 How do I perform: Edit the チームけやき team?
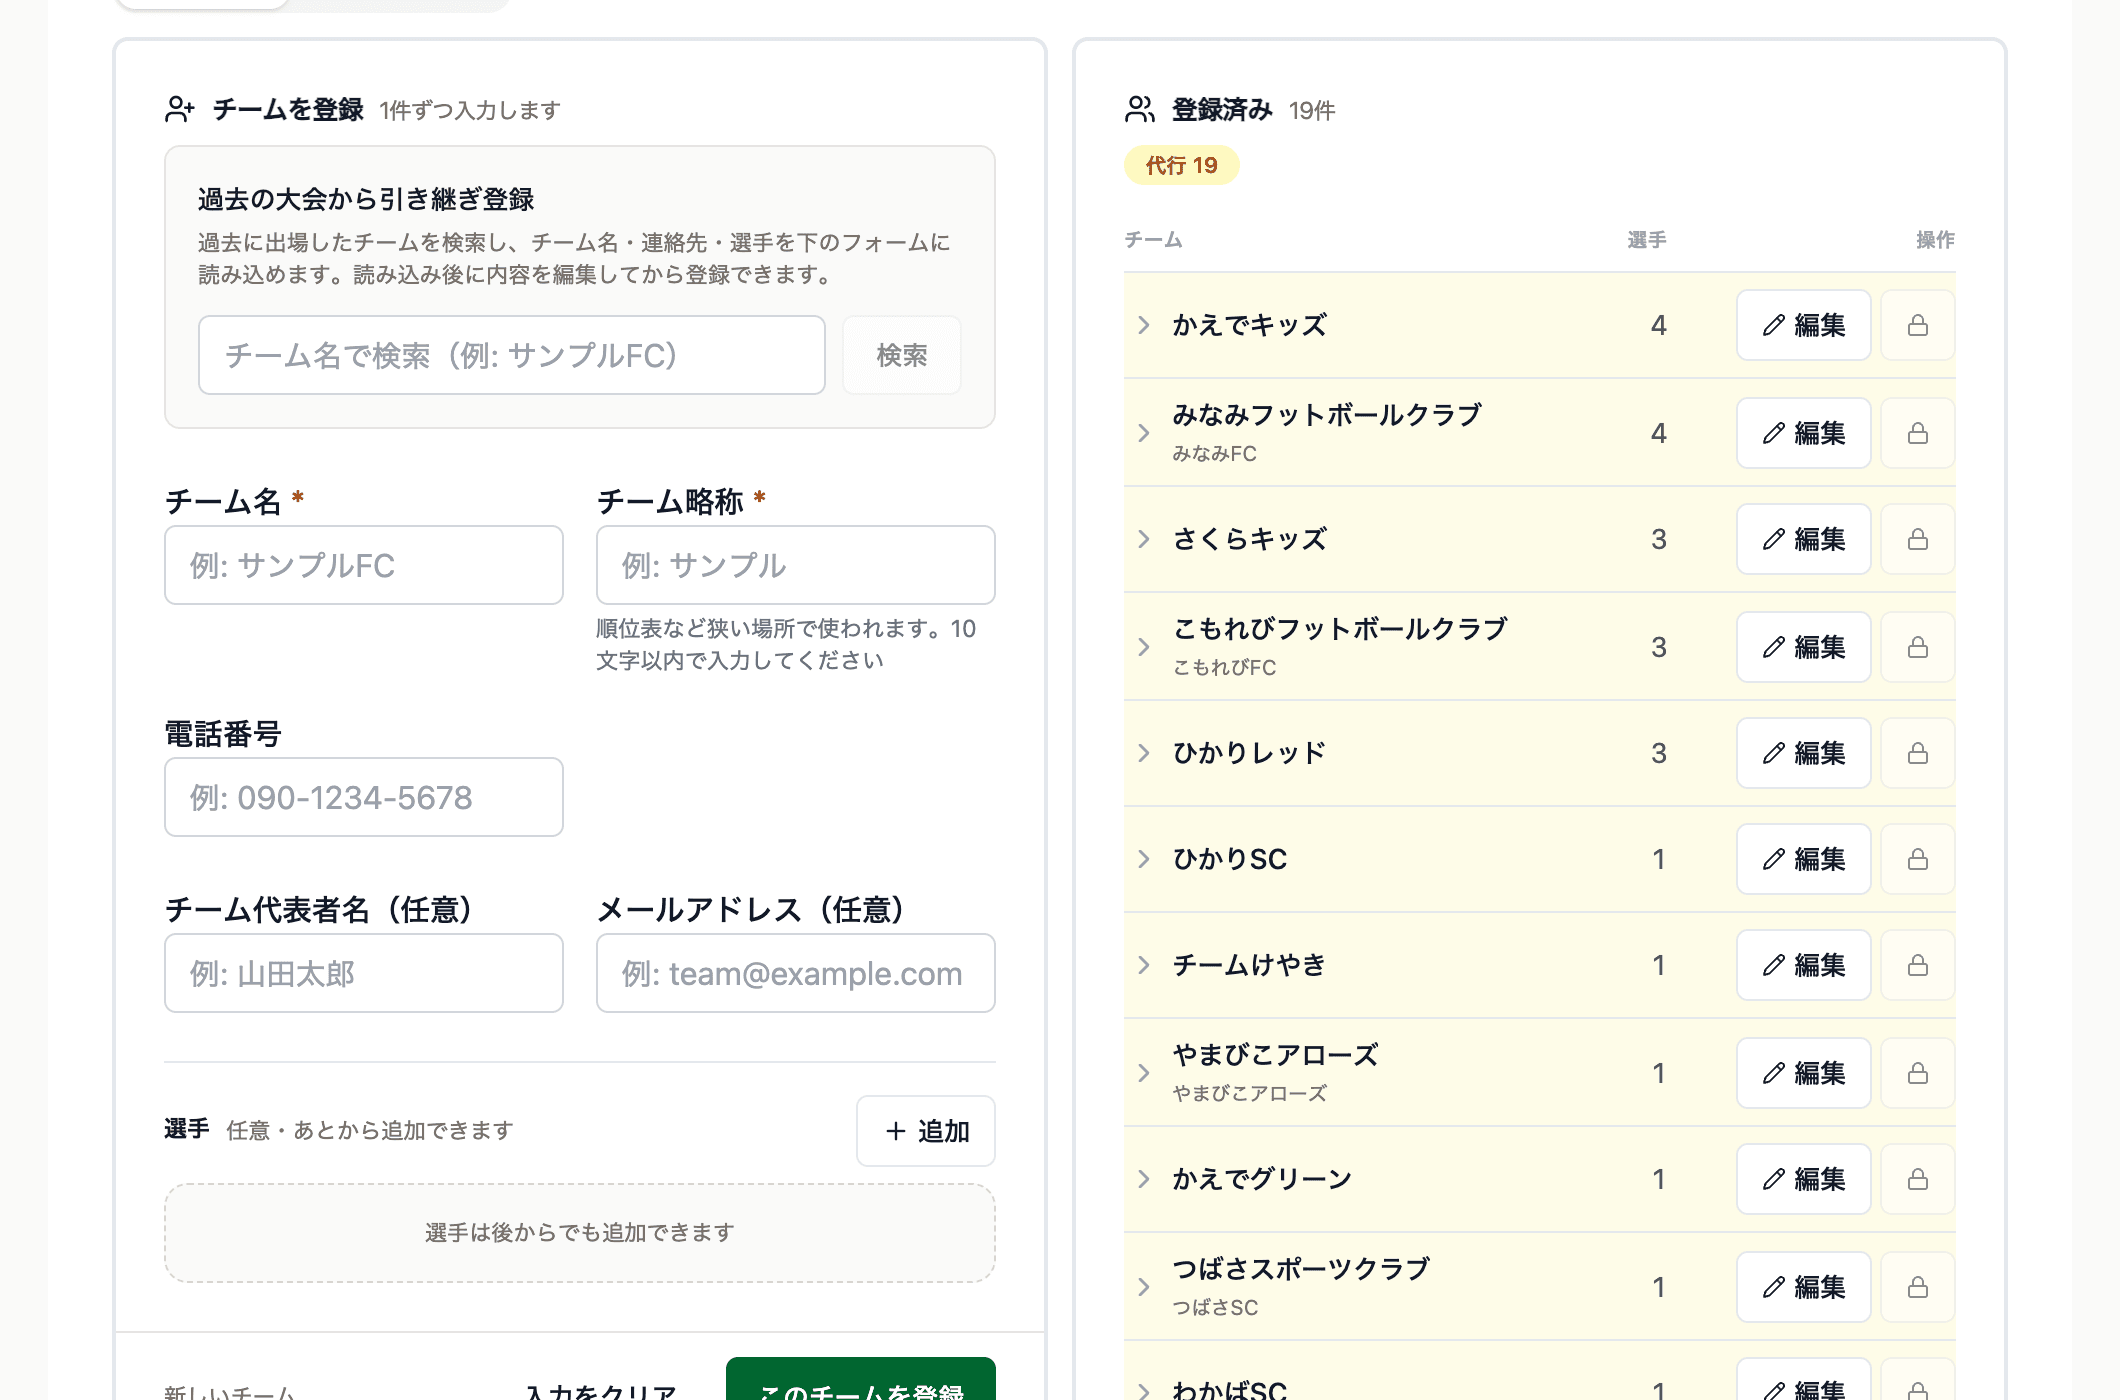tap(1803, 965)
